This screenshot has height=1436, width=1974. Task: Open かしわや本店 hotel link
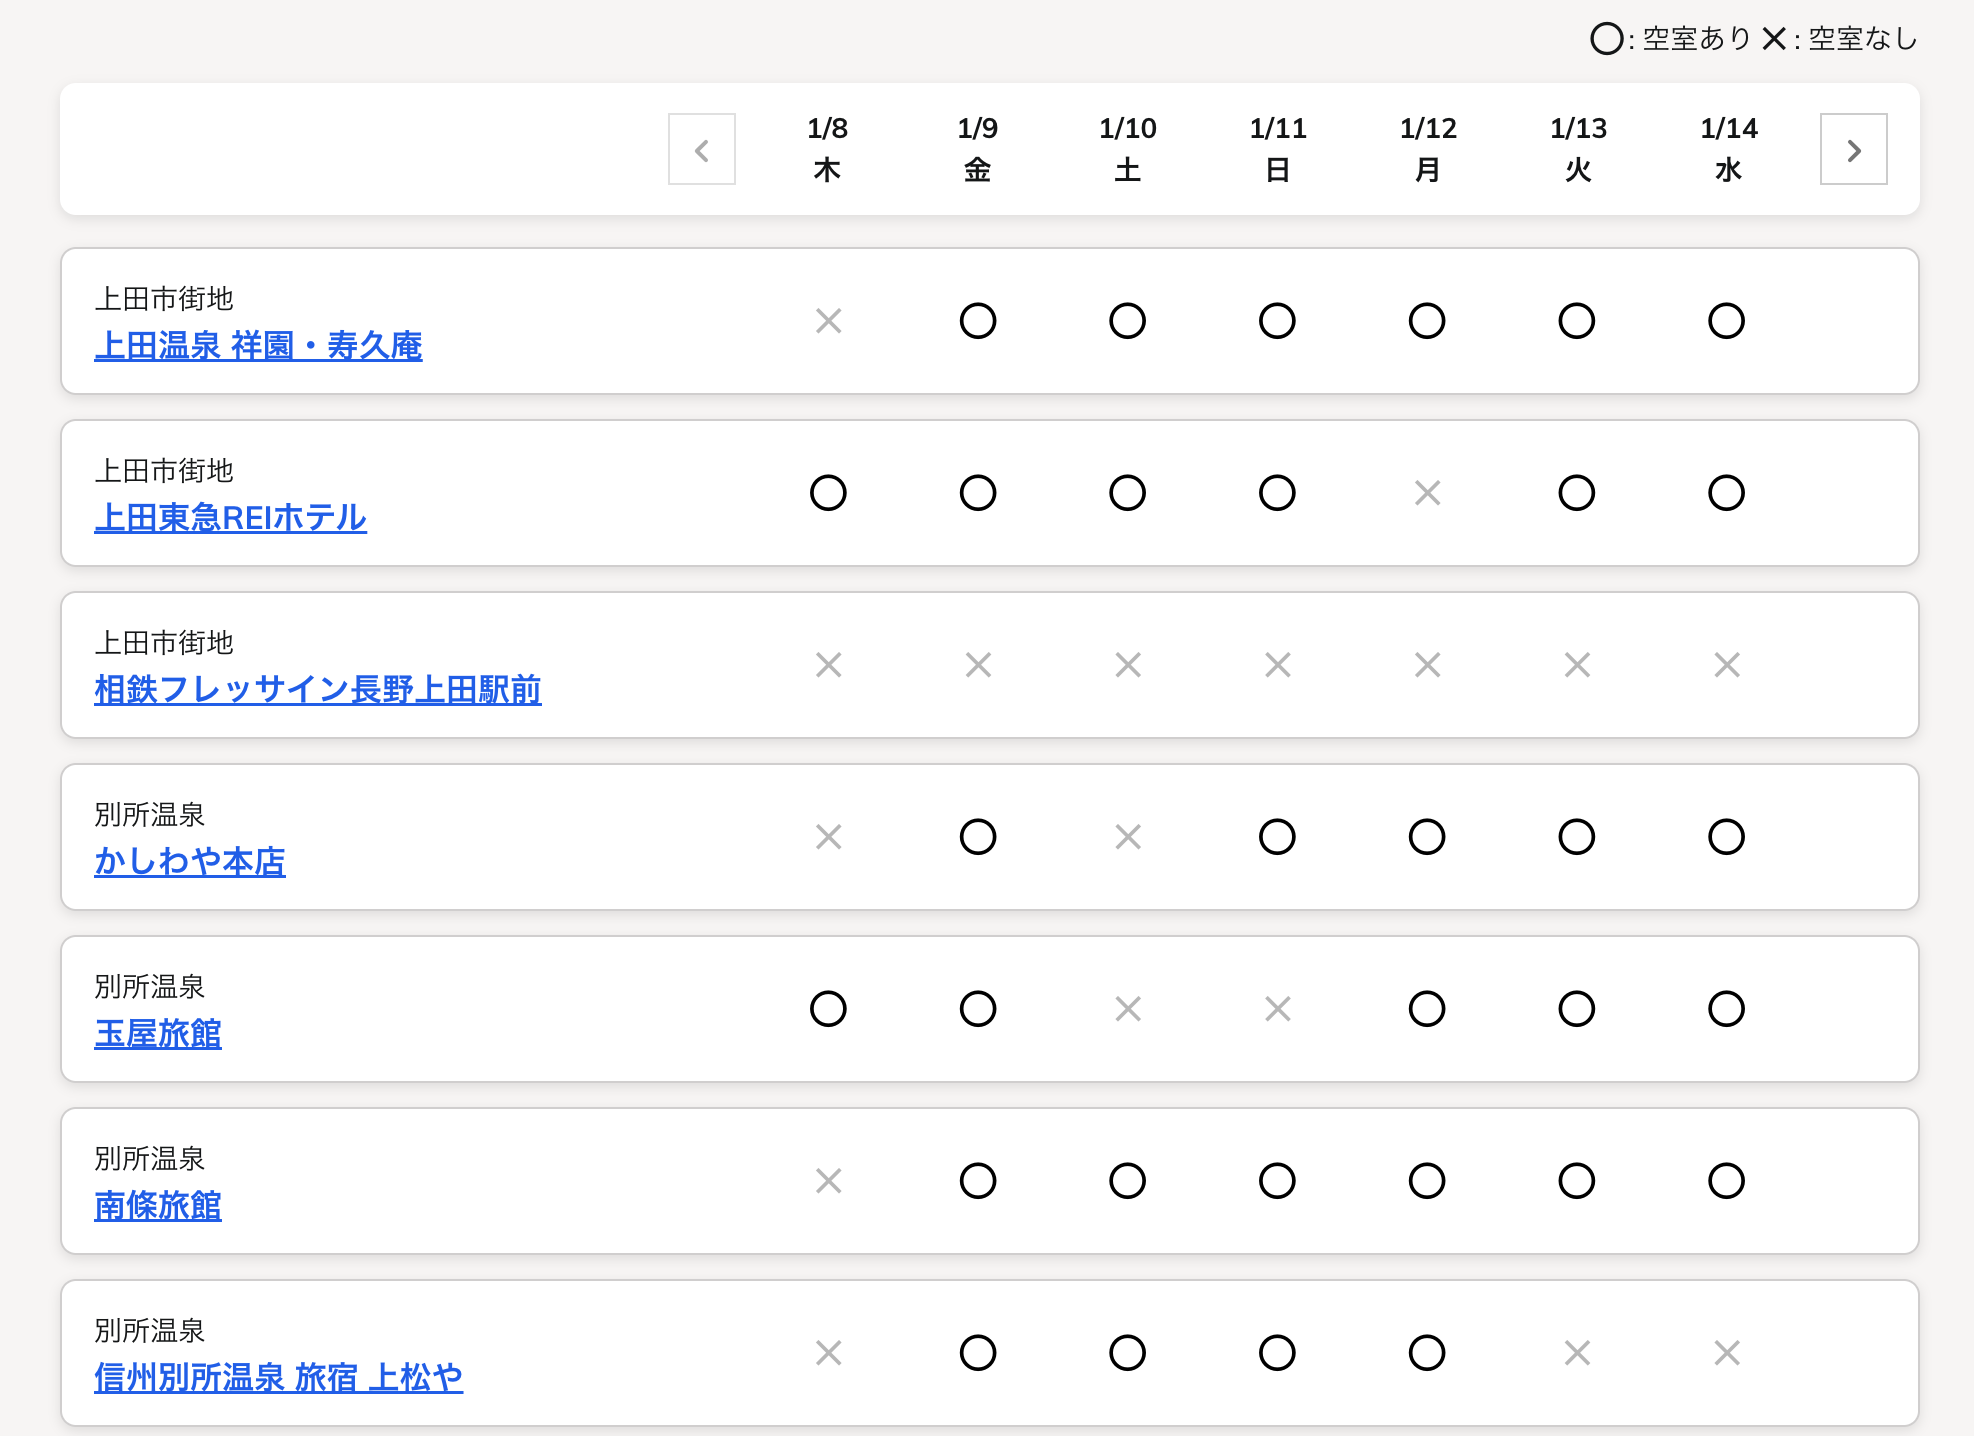(190, 862)
